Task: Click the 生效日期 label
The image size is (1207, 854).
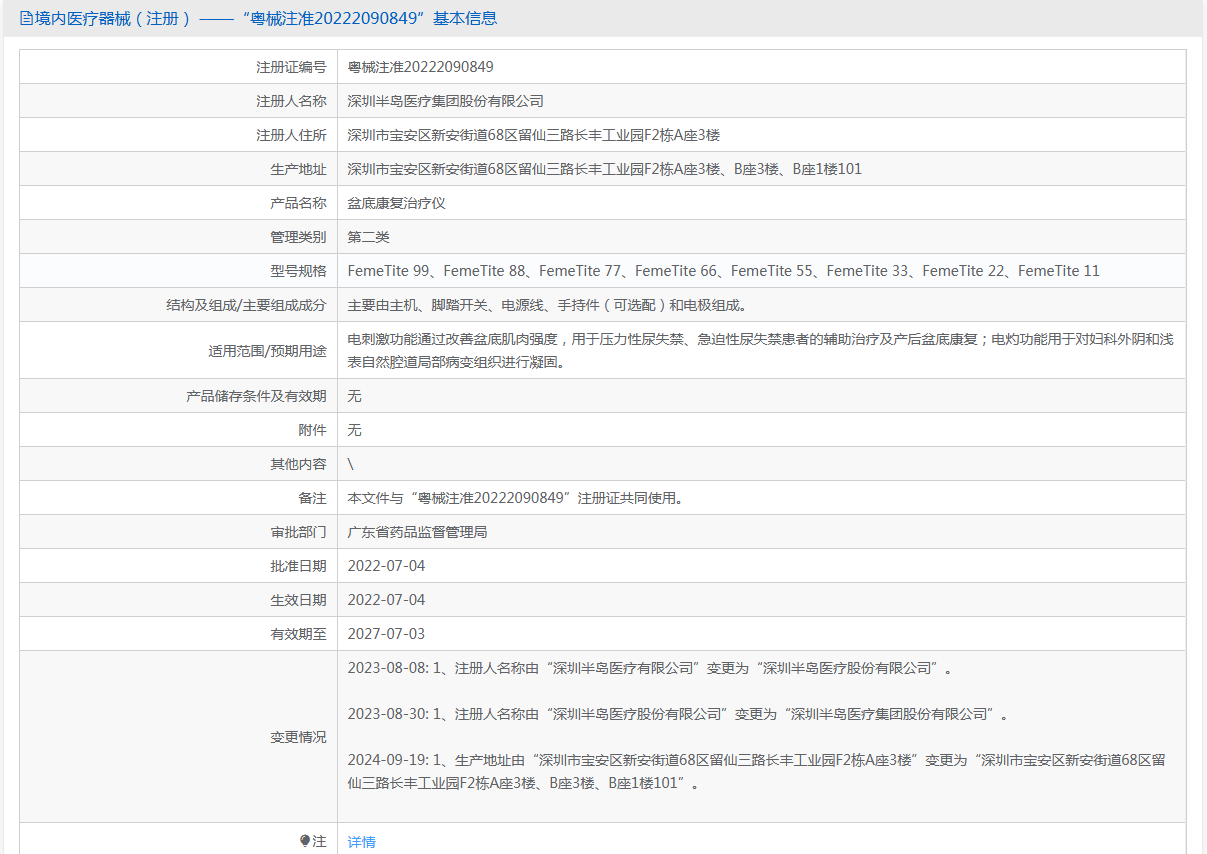Action: click(298, 600)
